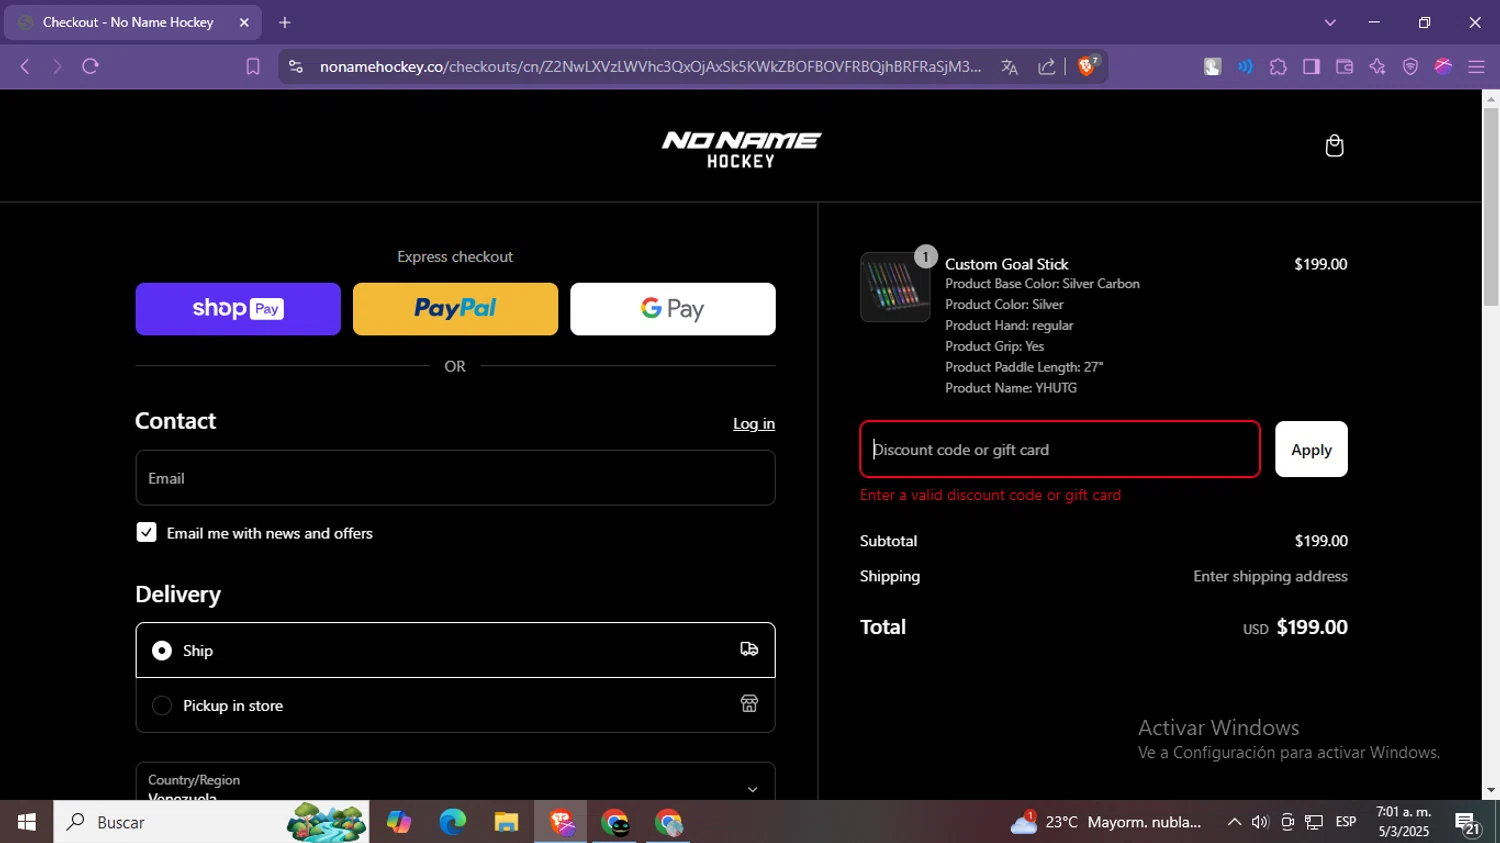Click the No Name Hockey logo
Image resolution: width=1500 pixels, height=843 pixels.
pos(741,149)
